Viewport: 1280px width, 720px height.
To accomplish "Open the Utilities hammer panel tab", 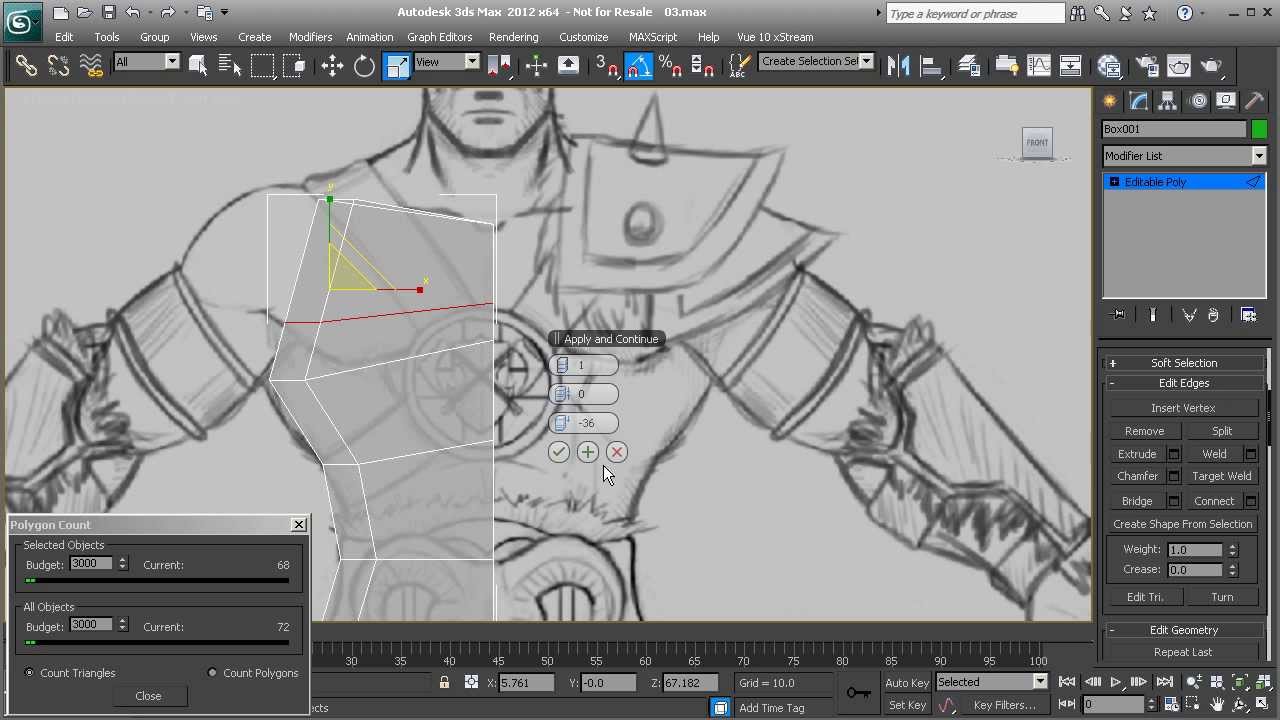I will 1254,101.
